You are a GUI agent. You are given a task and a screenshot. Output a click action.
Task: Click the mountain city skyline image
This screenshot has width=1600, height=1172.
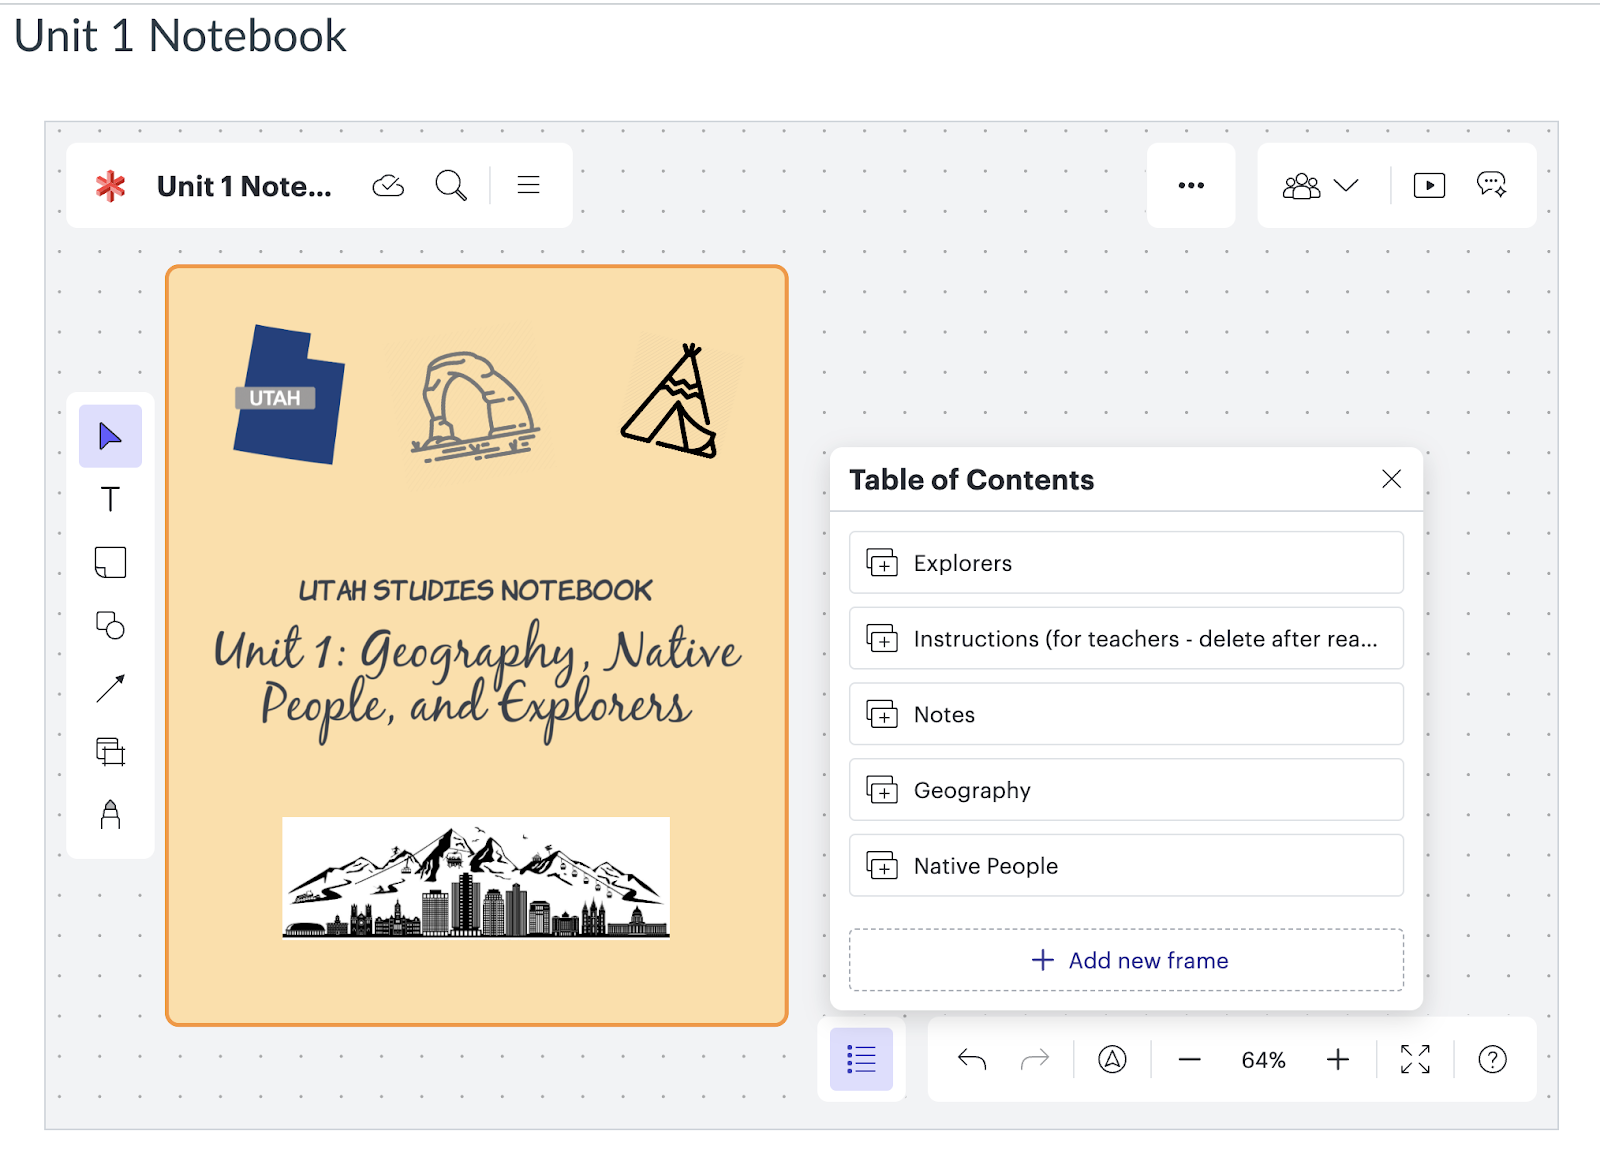[x=476, y=878]
